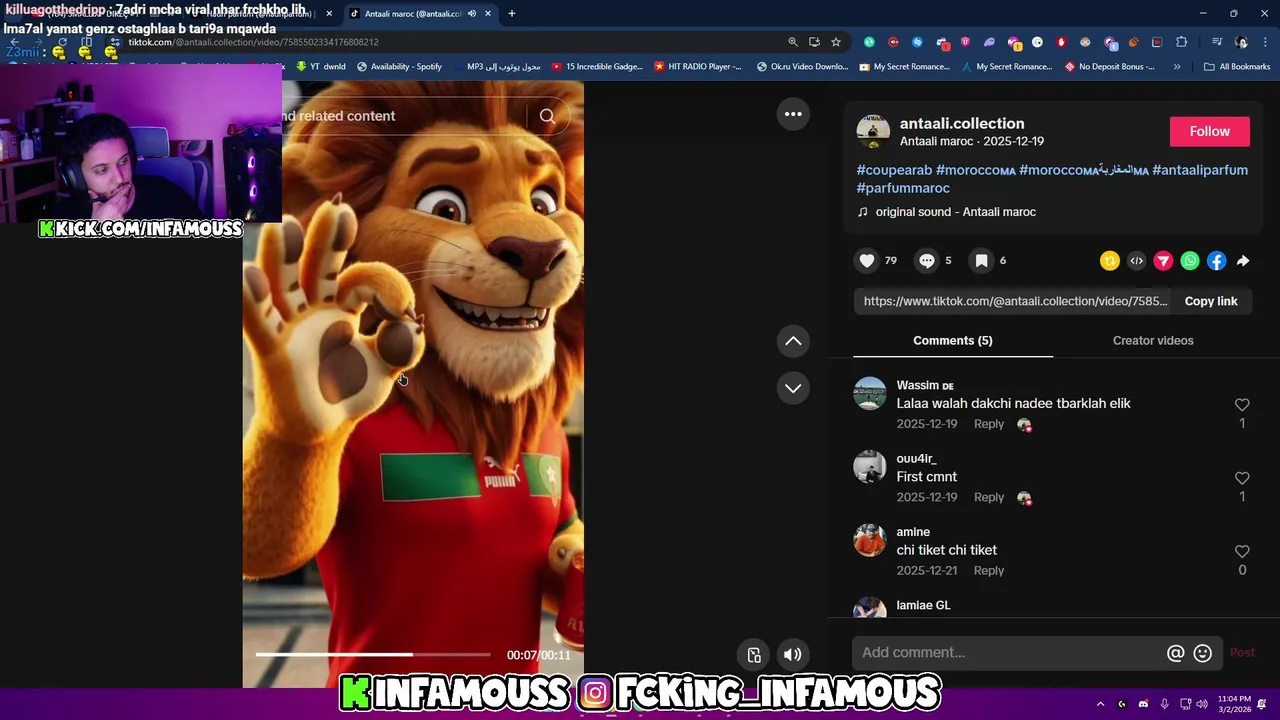The width and height of the screenshot is (1280, 720).
Task: Copy the video link
Action: pyautogui.click(x=1211, y=301)
